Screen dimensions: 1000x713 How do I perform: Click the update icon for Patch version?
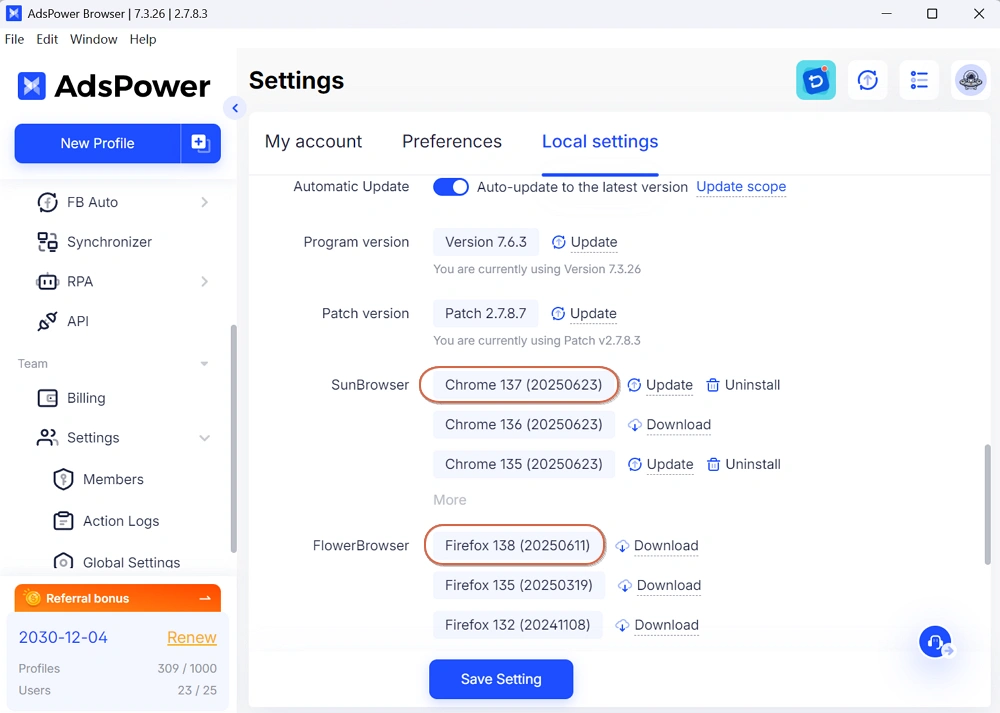click(558, 314)
